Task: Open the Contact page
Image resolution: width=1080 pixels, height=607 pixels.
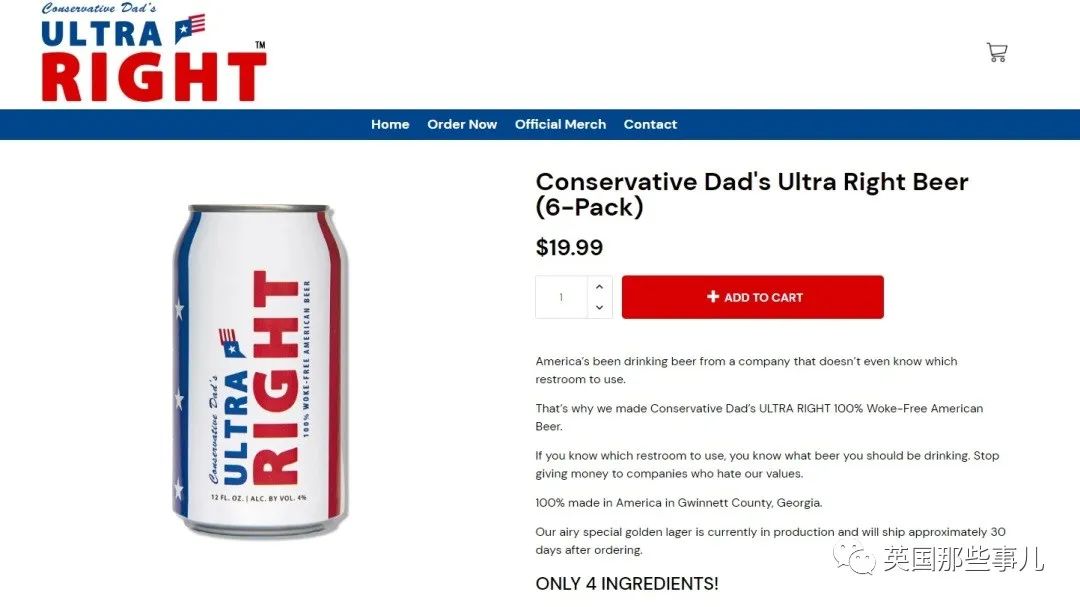Action: tap(650, 125)
